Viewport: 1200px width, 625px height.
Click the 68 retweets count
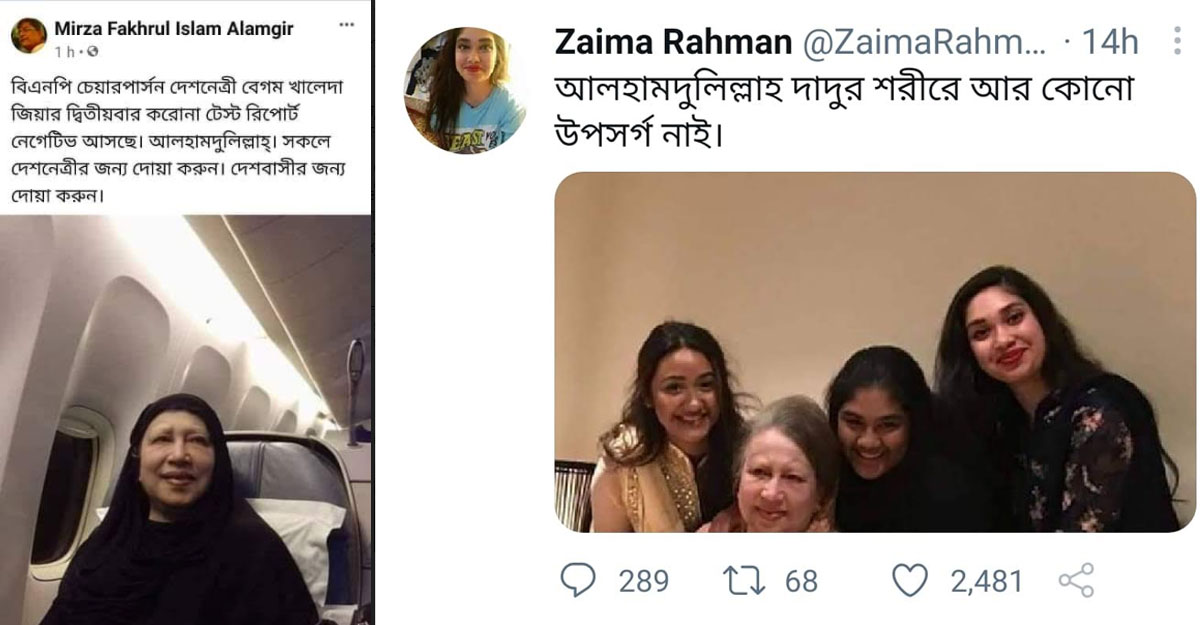pos(801,580)
